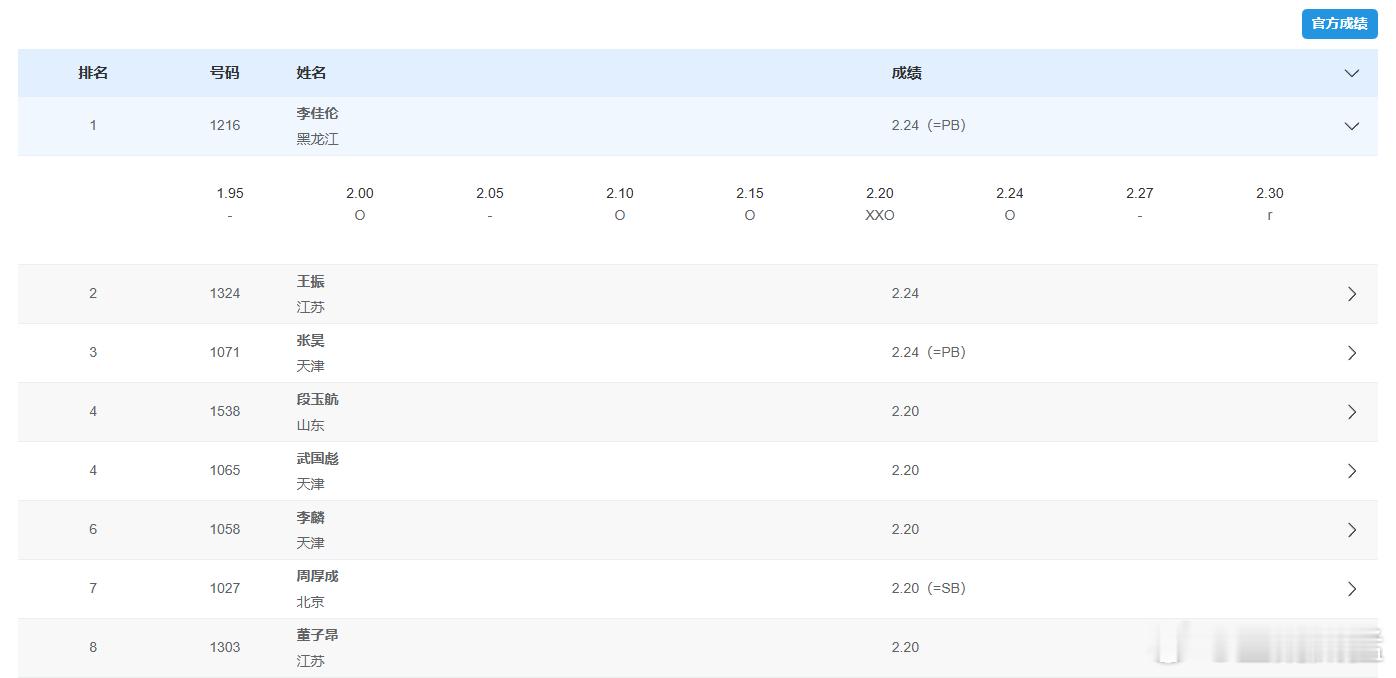Select bib number 1058

coord(225,529)
